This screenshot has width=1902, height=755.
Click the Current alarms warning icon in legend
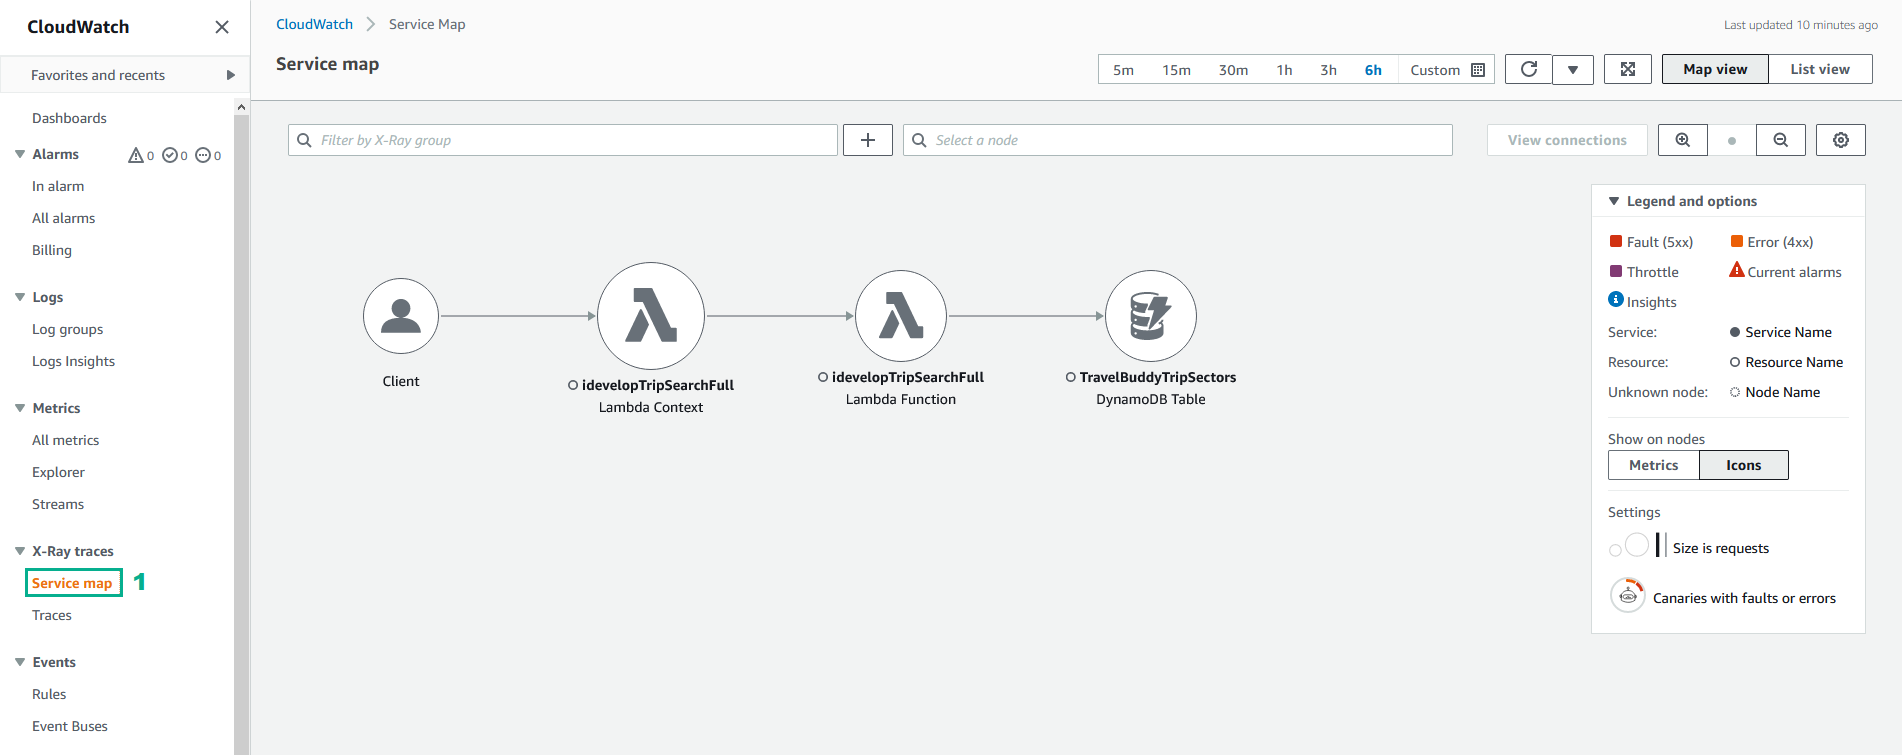(1737, 270)
